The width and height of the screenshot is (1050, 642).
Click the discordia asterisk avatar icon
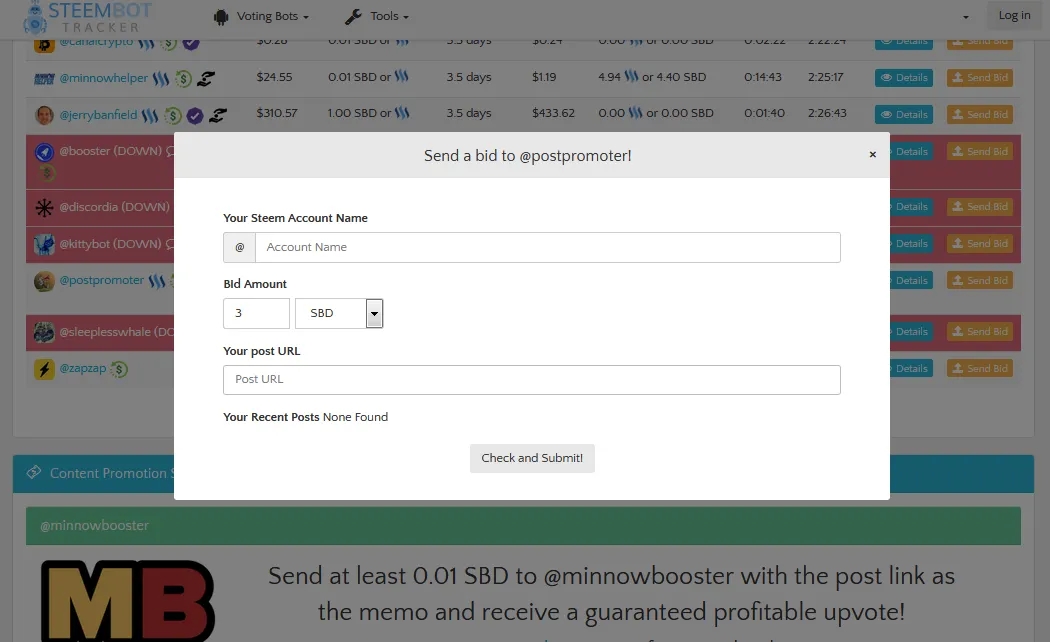[x=44, y=208]
